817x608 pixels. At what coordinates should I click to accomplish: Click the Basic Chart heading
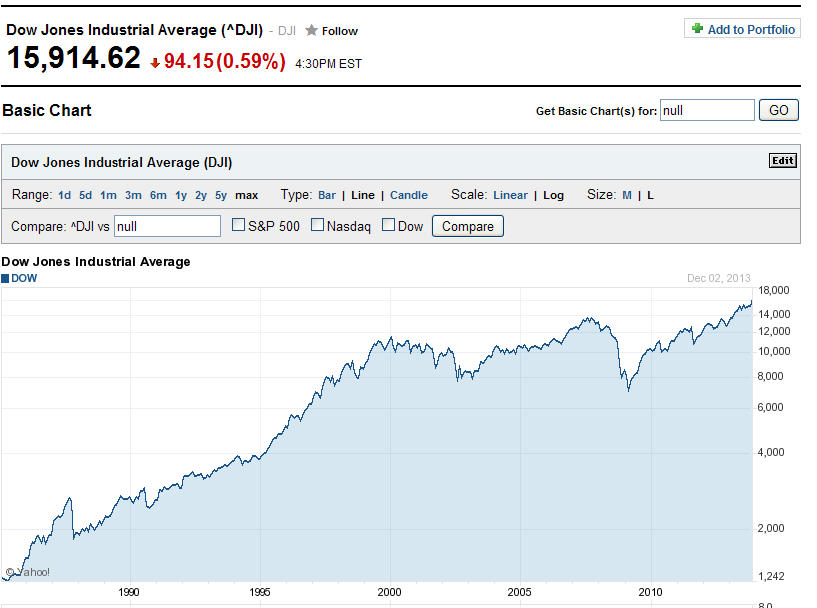47,110
